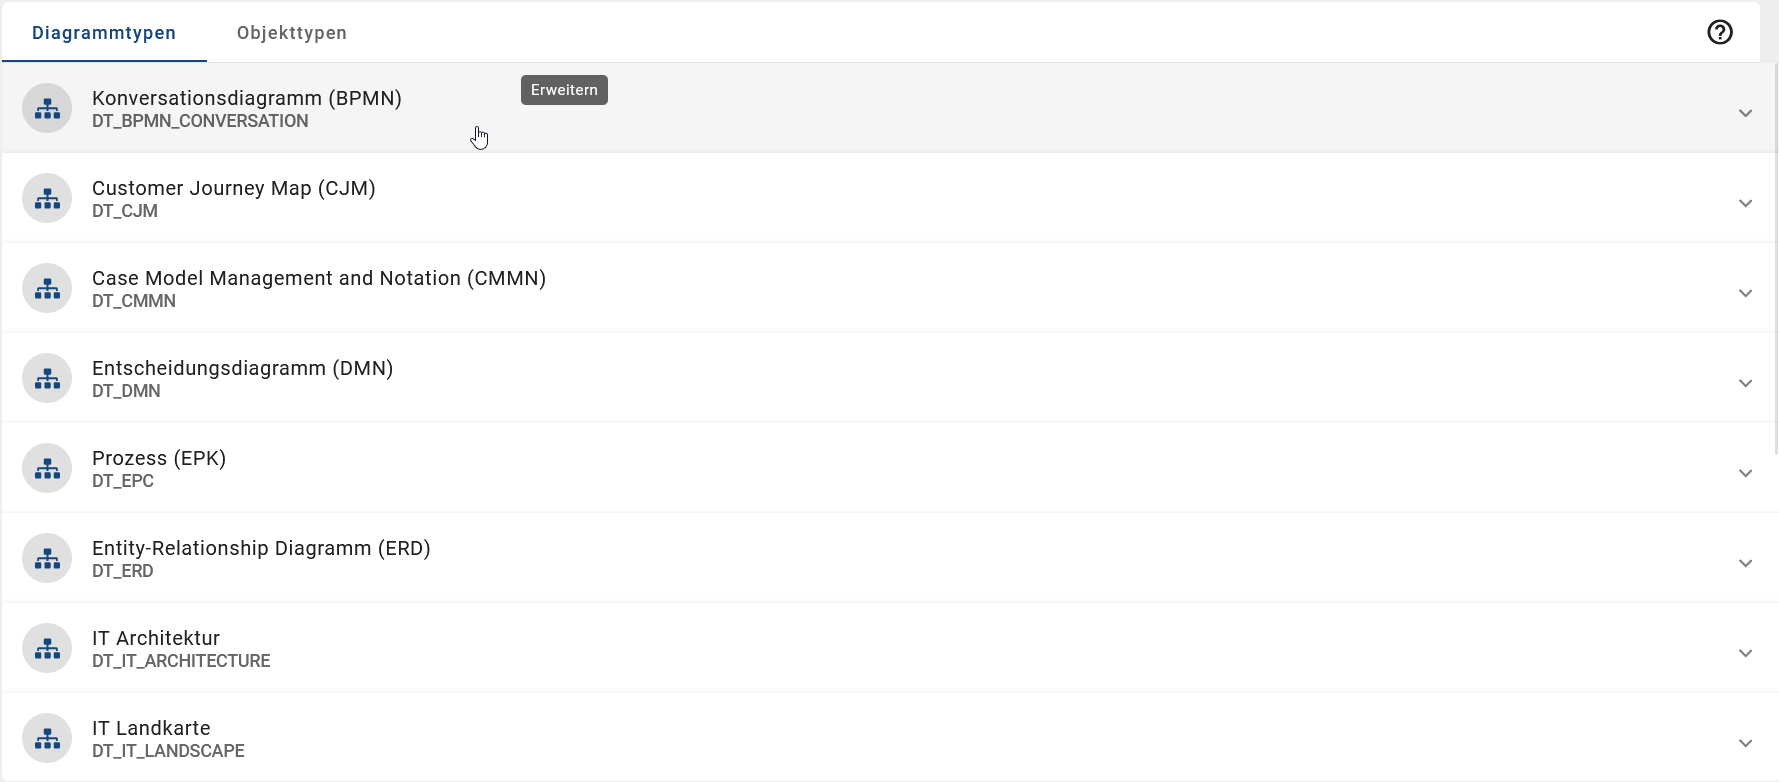1779x782 pixels.
Task: Click the Customer Journey Map diagram icon
Action: click(x=47, y=198)
